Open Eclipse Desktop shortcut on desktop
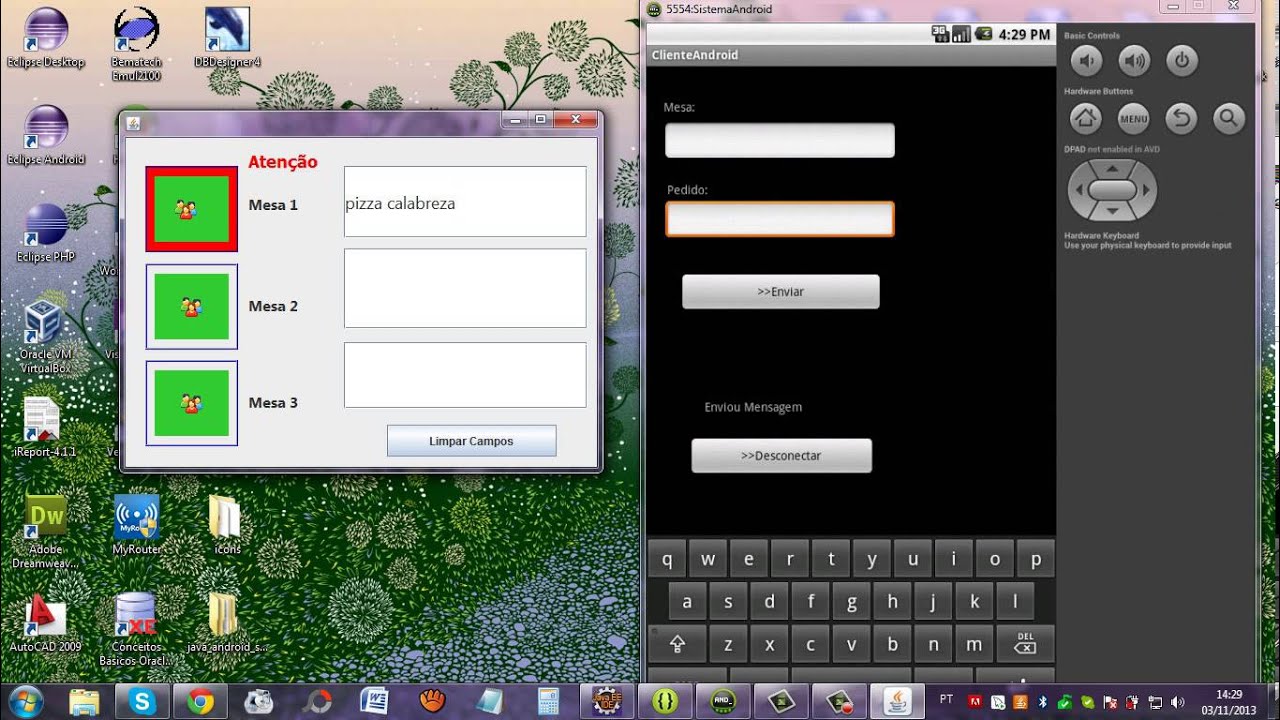 (x=46, y=37)
